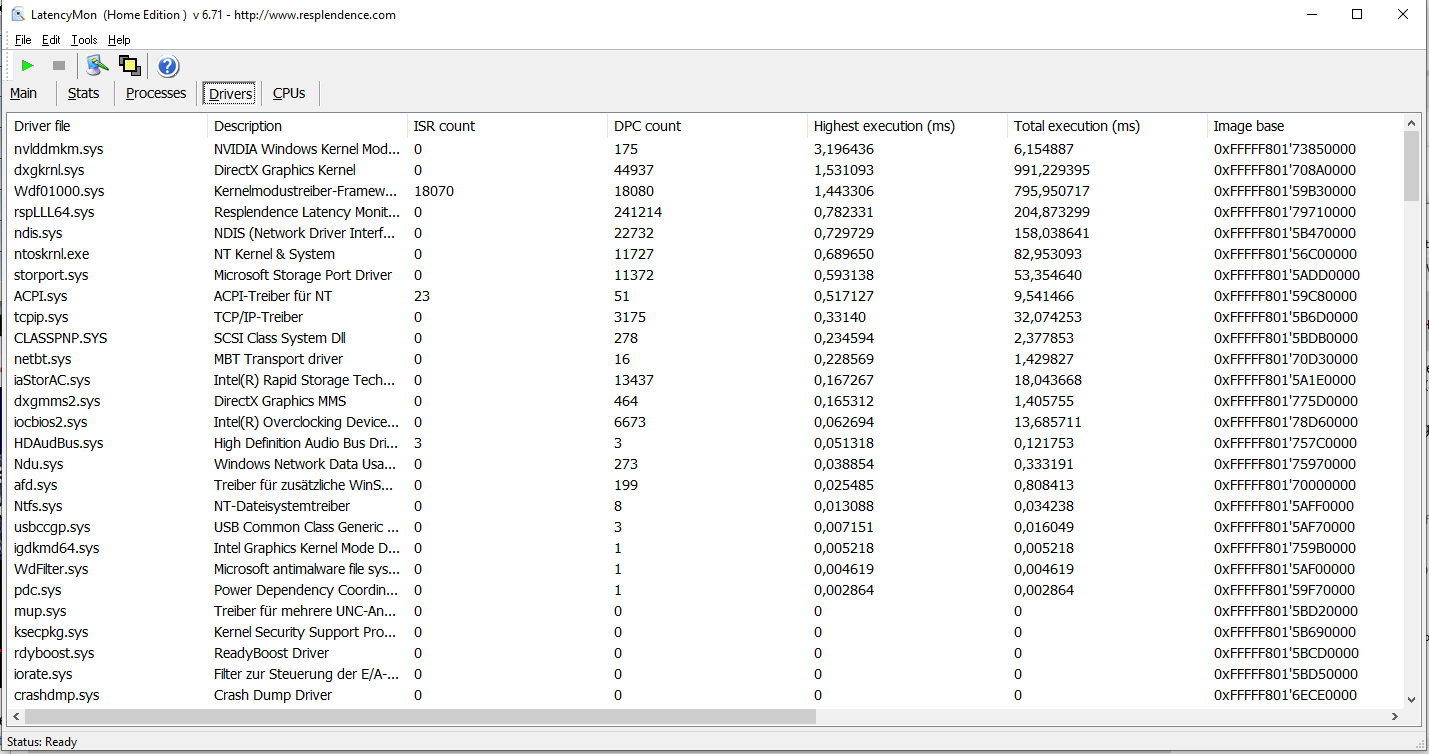
Task: Start monitoring with the green play icon
Action: [27, 66]
